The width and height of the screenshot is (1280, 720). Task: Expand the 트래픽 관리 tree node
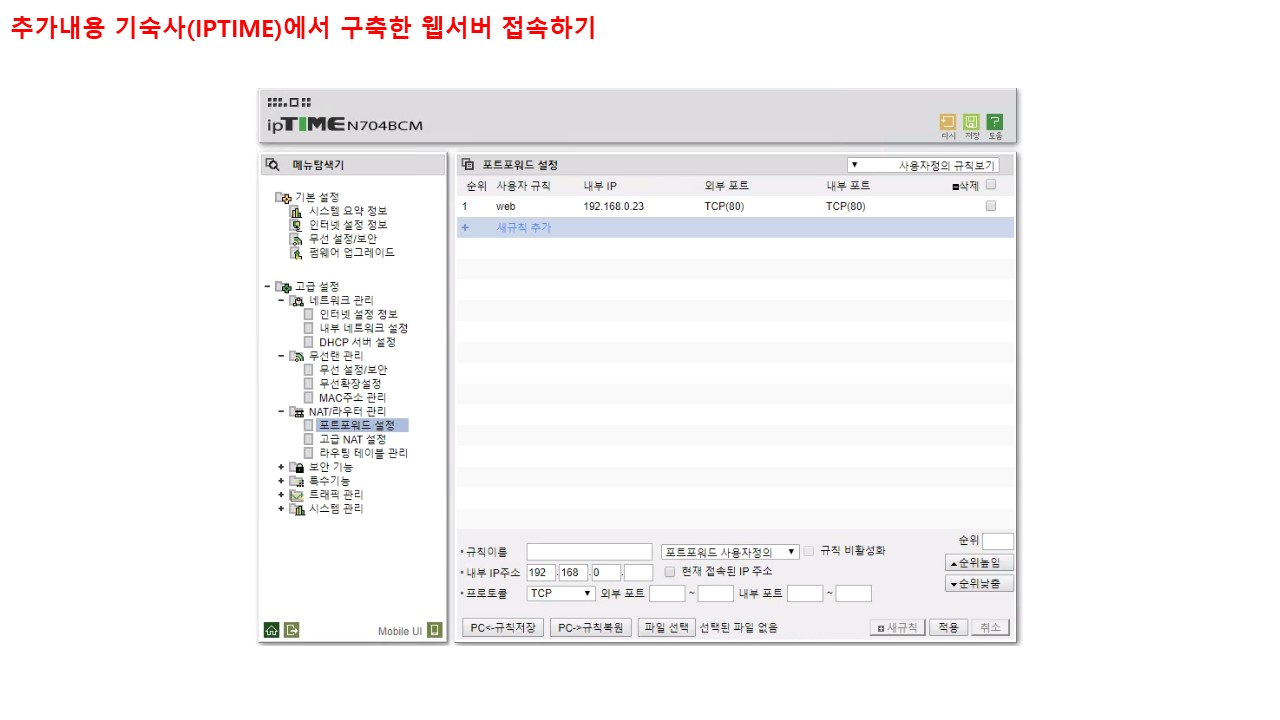click(x=281, y=495)
